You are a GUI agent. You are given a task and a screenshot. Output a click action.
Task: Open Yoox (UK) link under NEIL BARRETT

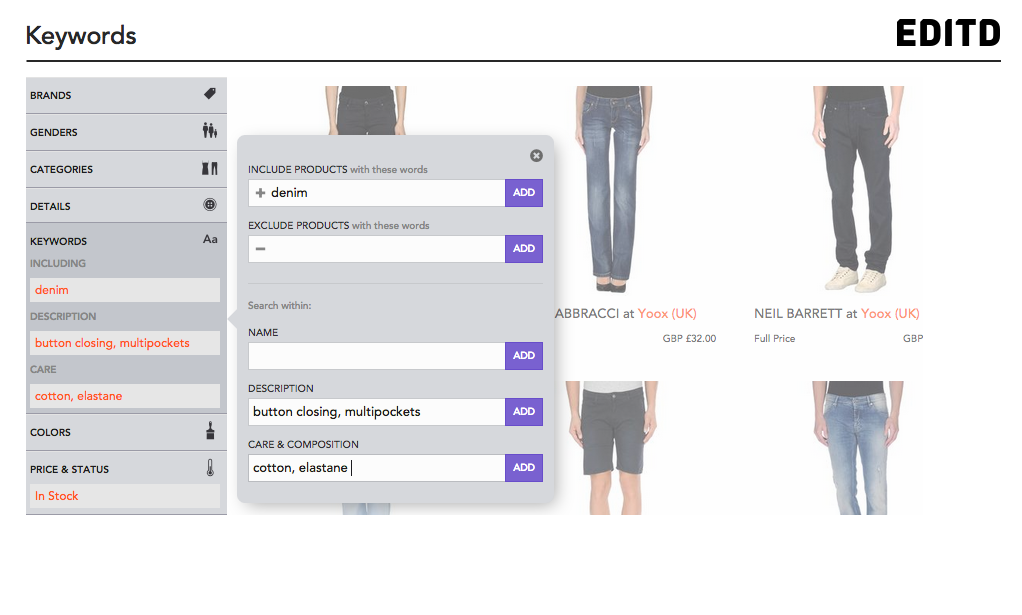[890, 313]
